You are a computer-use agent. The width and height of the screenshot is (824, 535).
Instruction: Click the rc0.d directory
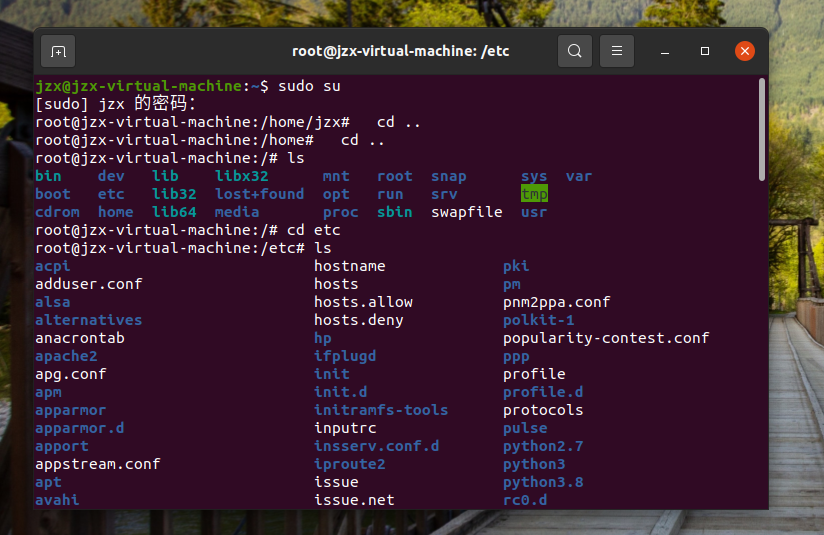525,500
